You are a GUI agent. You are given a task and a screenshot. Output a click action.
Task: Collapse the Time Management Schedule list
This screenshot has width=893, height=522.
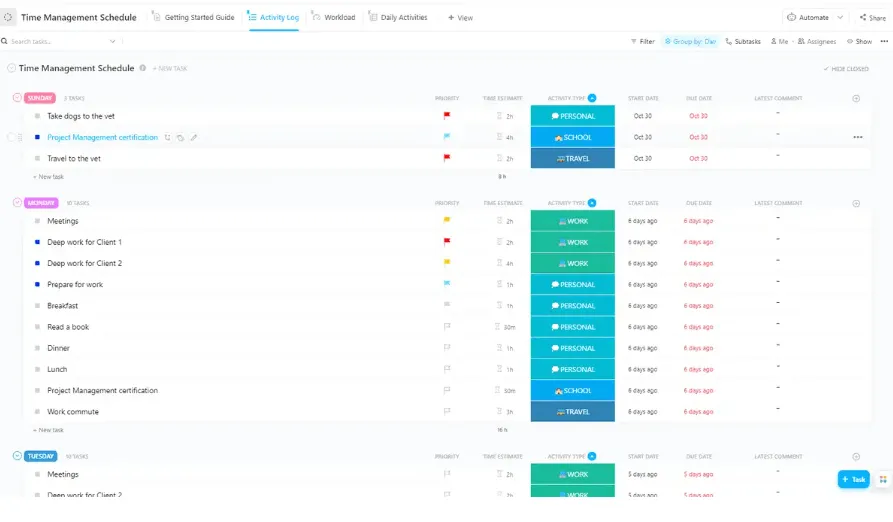tap(11, 68)
